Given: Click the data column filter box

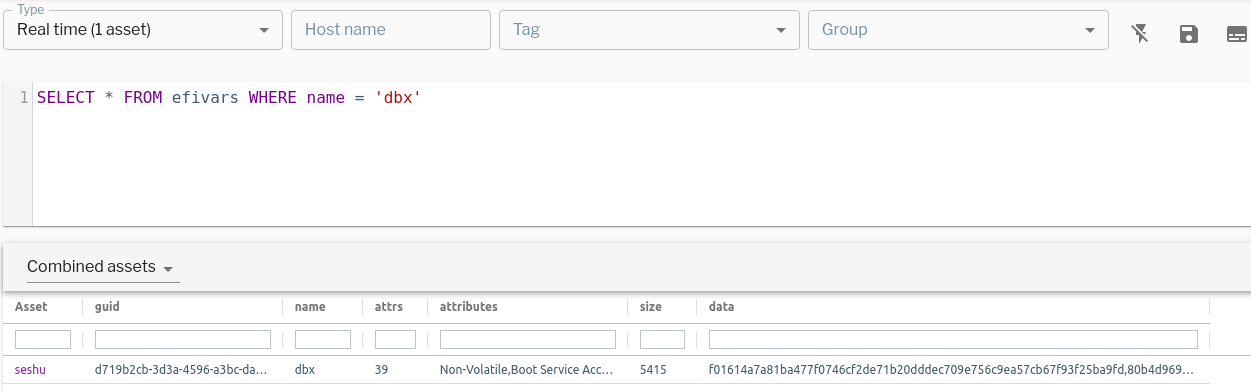Looking at the screenshot, I should point(953,339).
